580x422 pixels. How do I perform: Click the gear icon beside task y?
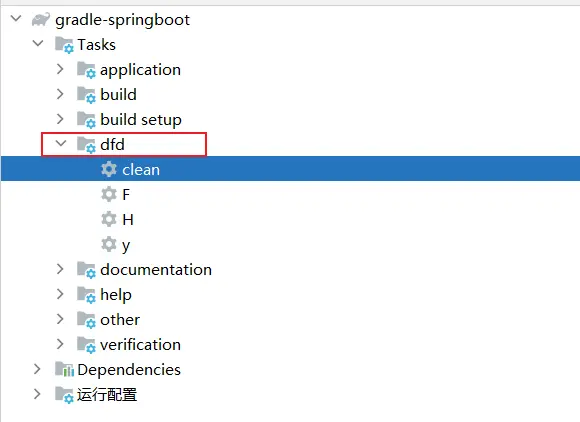109,244
